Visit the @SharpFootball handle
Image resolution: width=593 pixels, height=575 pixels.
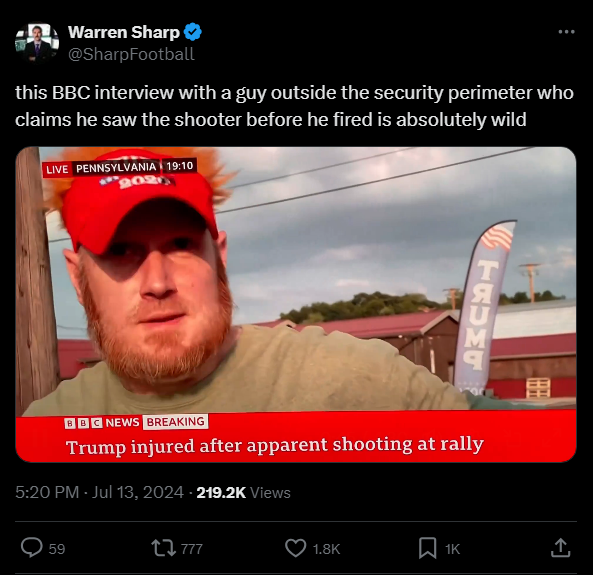[x=131, y=54]
